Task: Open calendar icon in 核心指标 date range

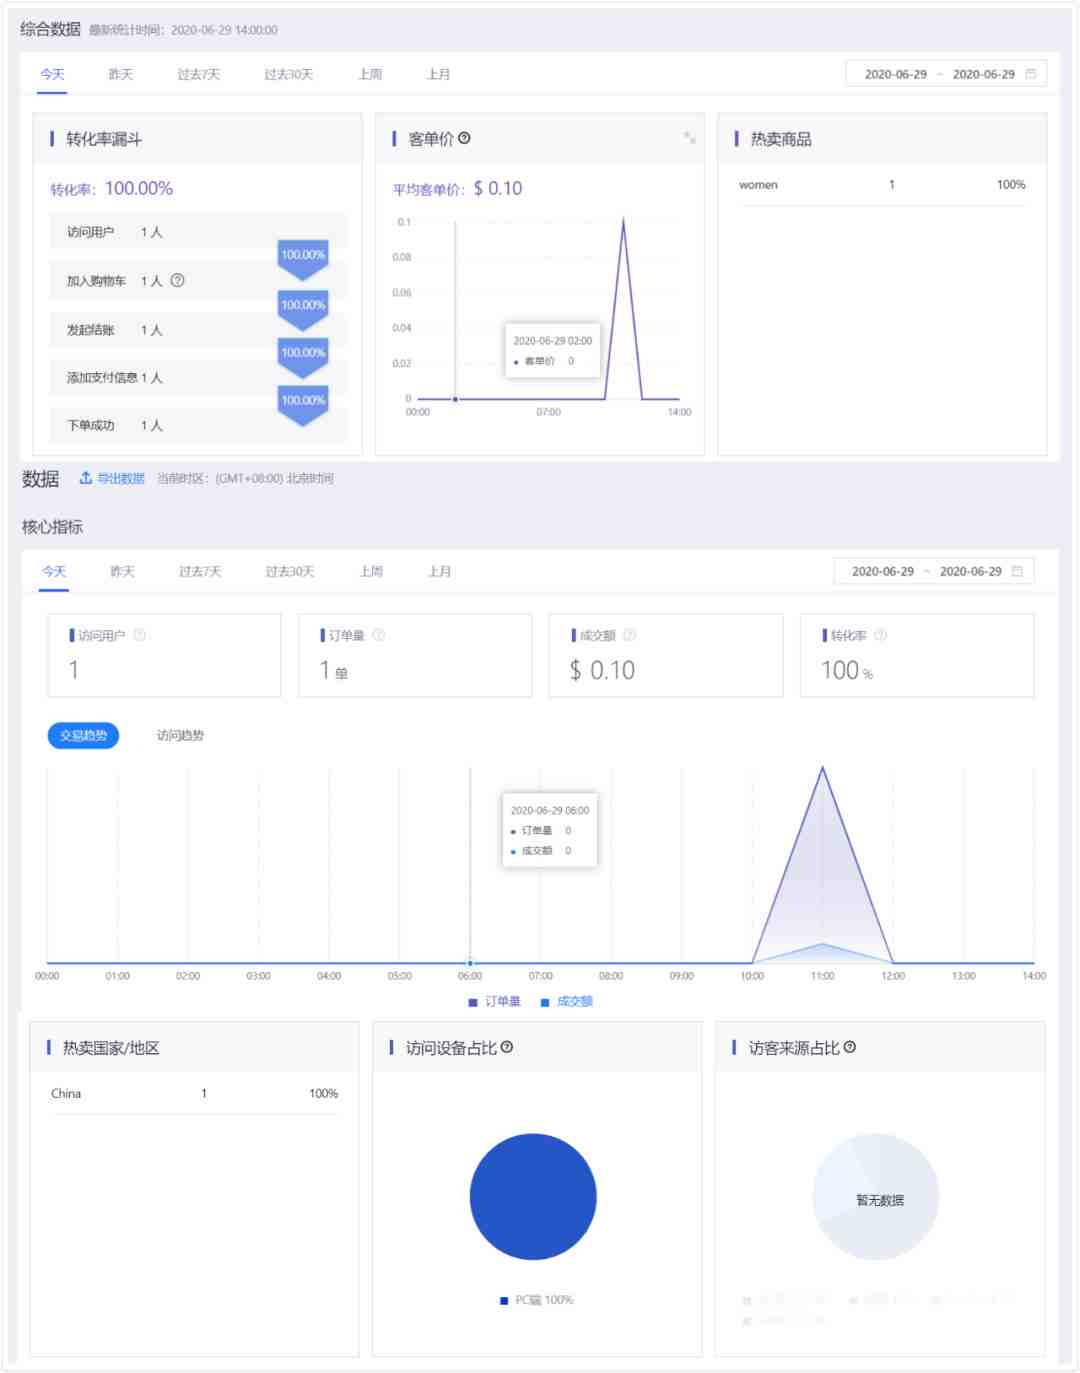Action: tap(1018, 571)
